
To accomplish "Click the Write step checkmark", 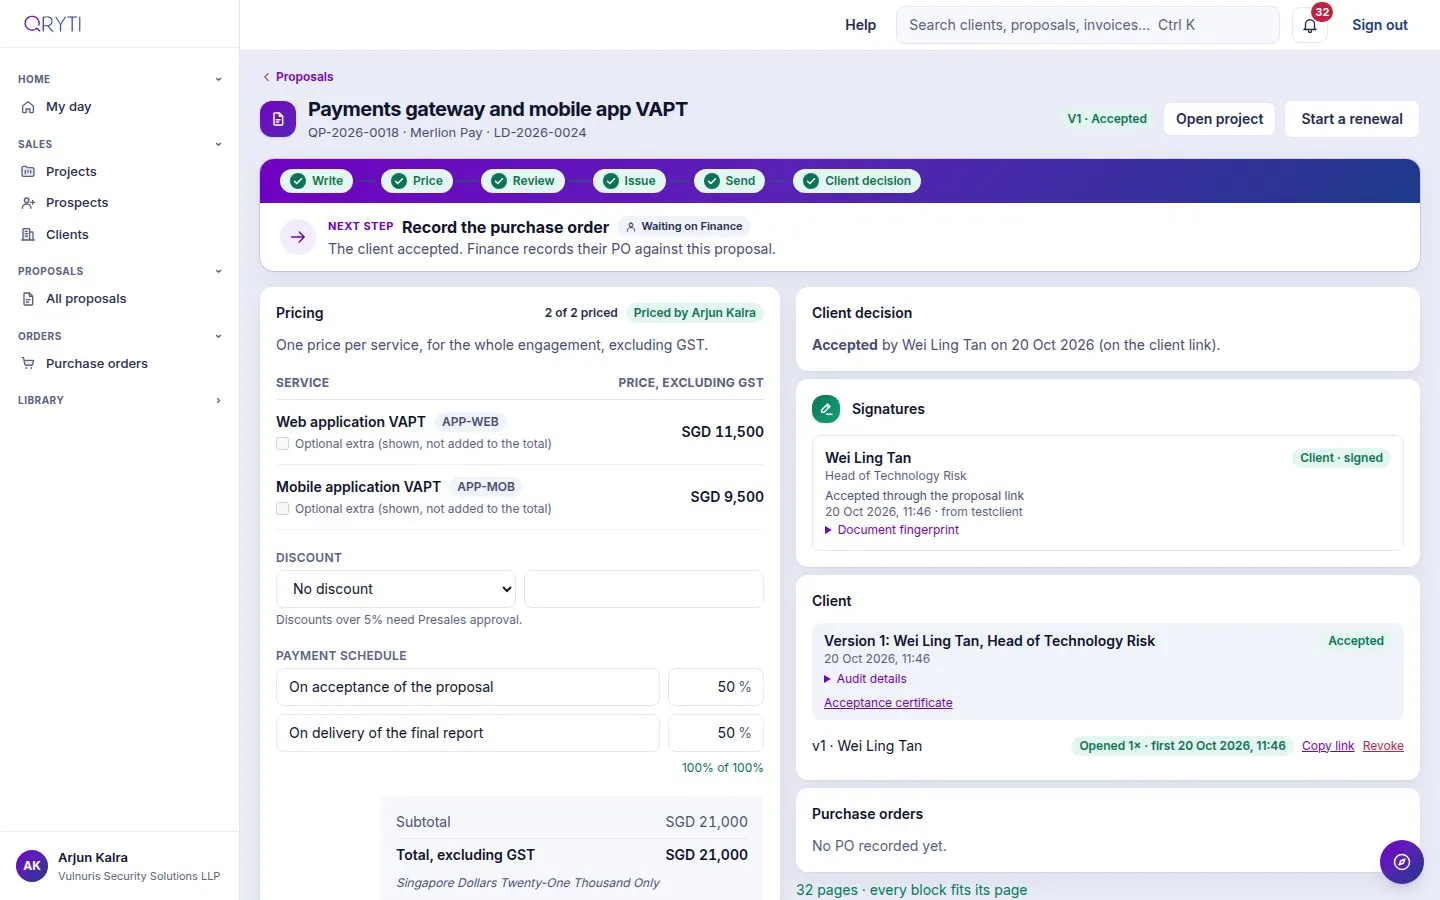I will [298, 181].
